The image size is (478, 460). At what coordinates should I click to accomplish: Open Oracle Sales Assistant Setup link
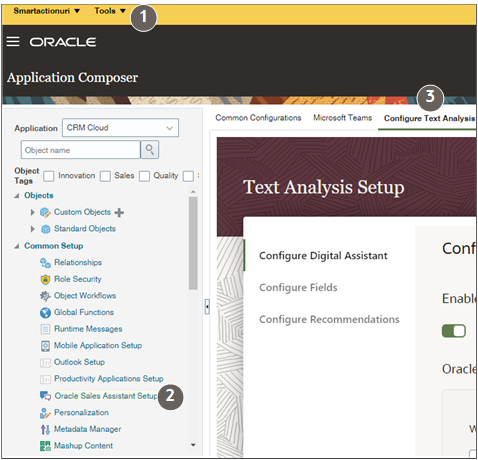(x=105, y=396)
